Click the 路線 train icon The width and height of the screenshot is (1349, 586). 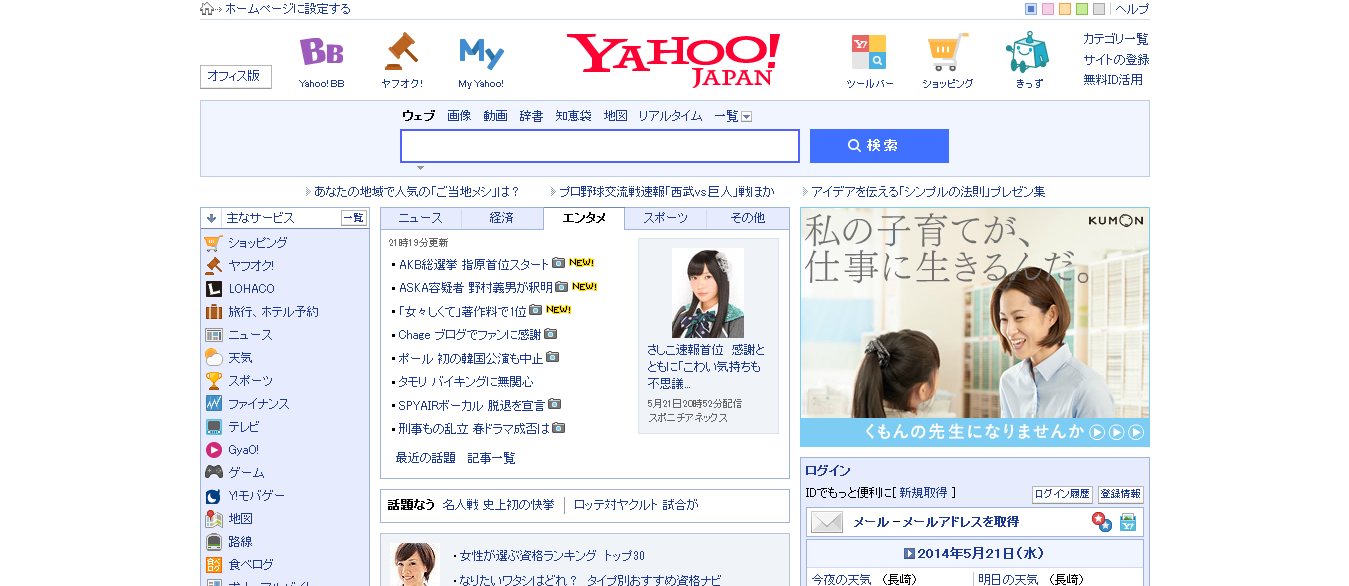213,542
